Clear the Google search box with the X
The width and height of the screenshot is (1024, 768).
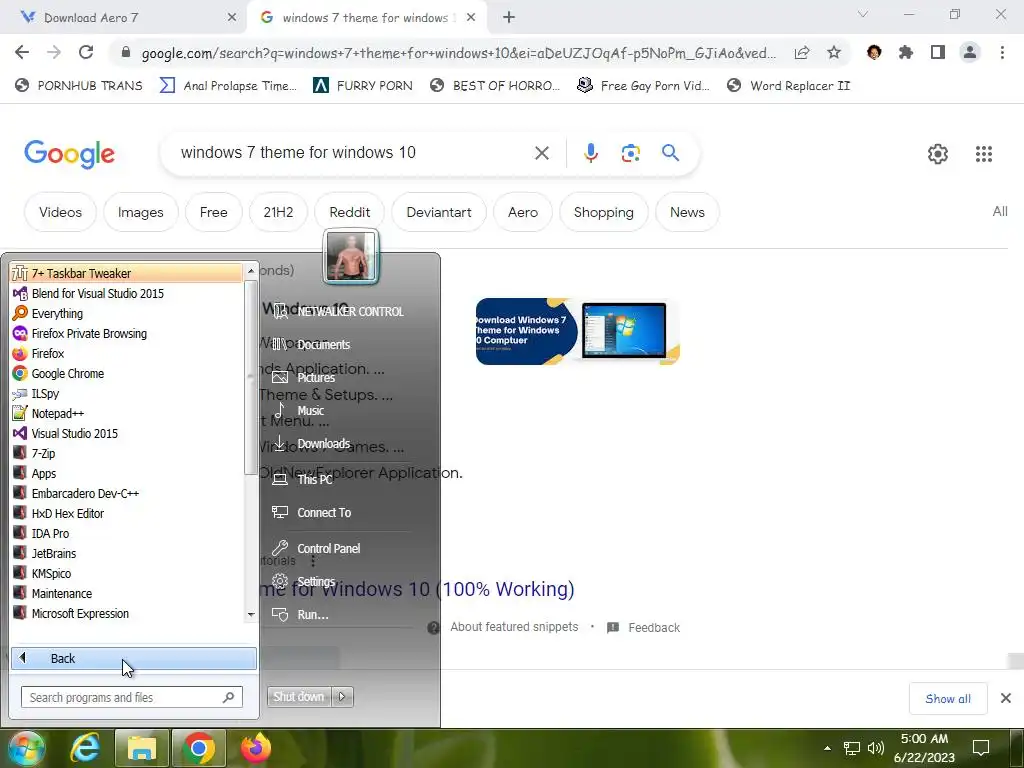(x=541, y=153)
